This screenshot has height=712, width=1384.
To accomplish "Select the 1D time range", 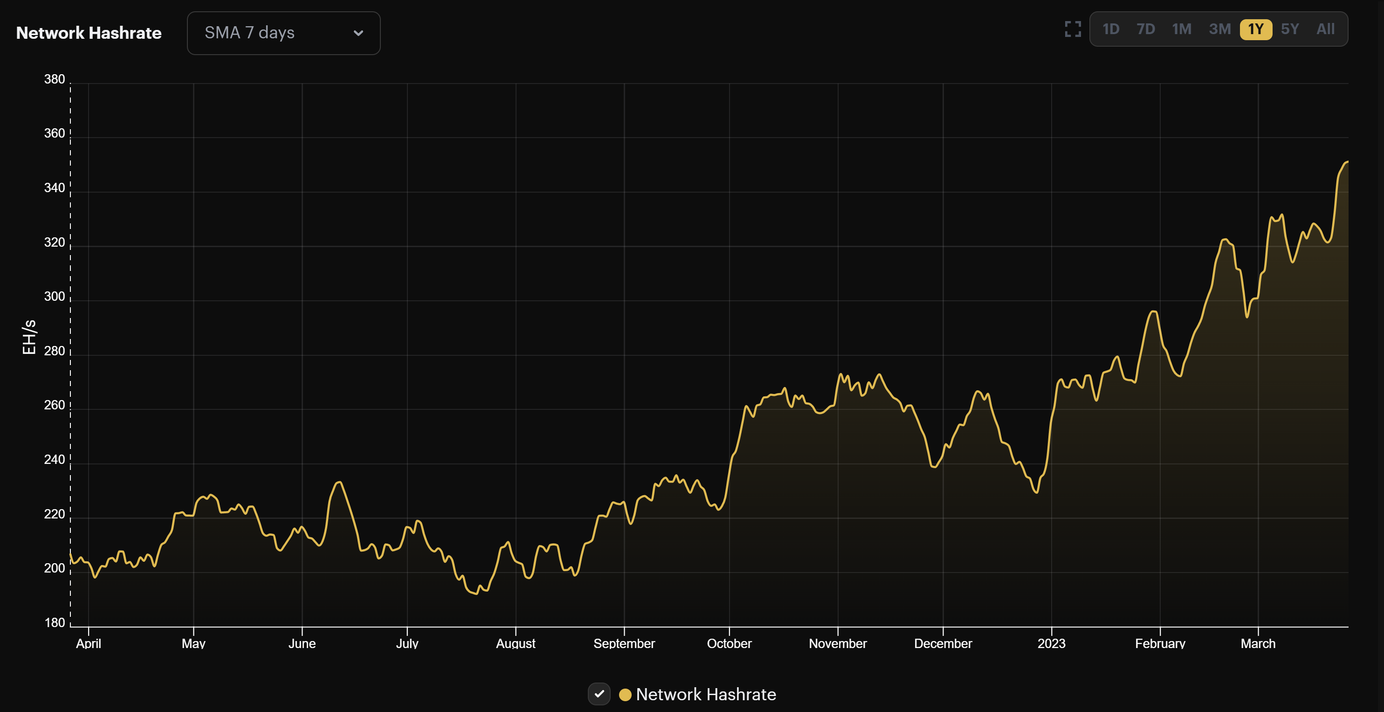I will (1110, 28).
